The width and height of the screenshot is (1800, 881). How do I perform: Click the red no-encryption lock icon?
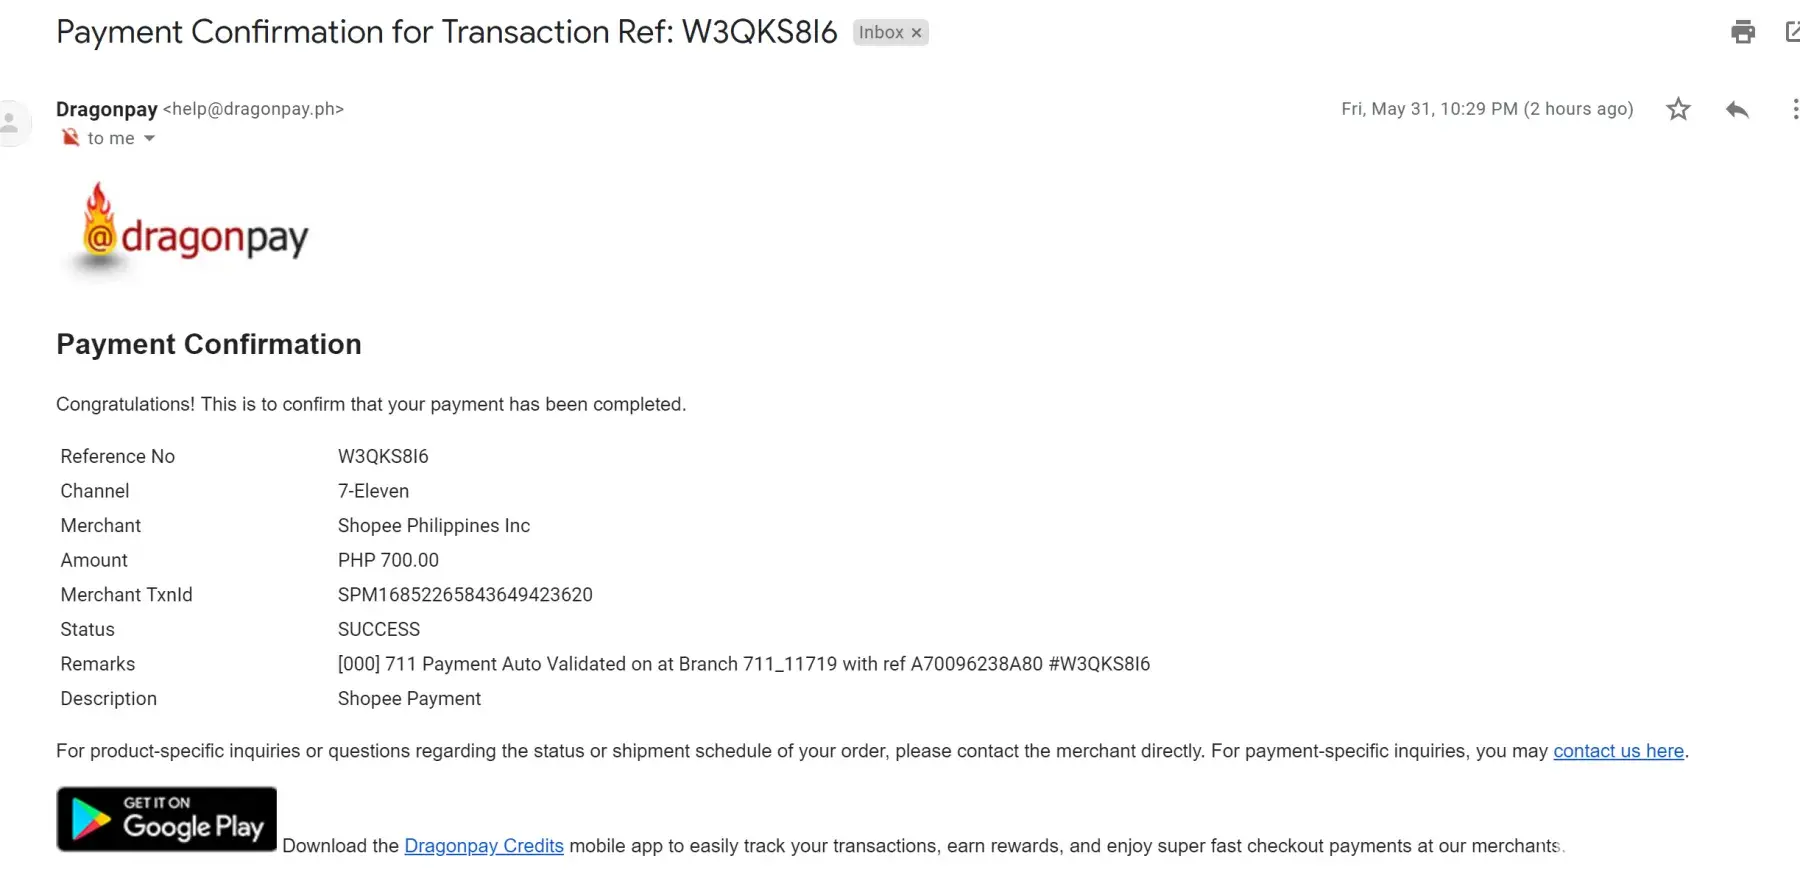pos(70,138)
